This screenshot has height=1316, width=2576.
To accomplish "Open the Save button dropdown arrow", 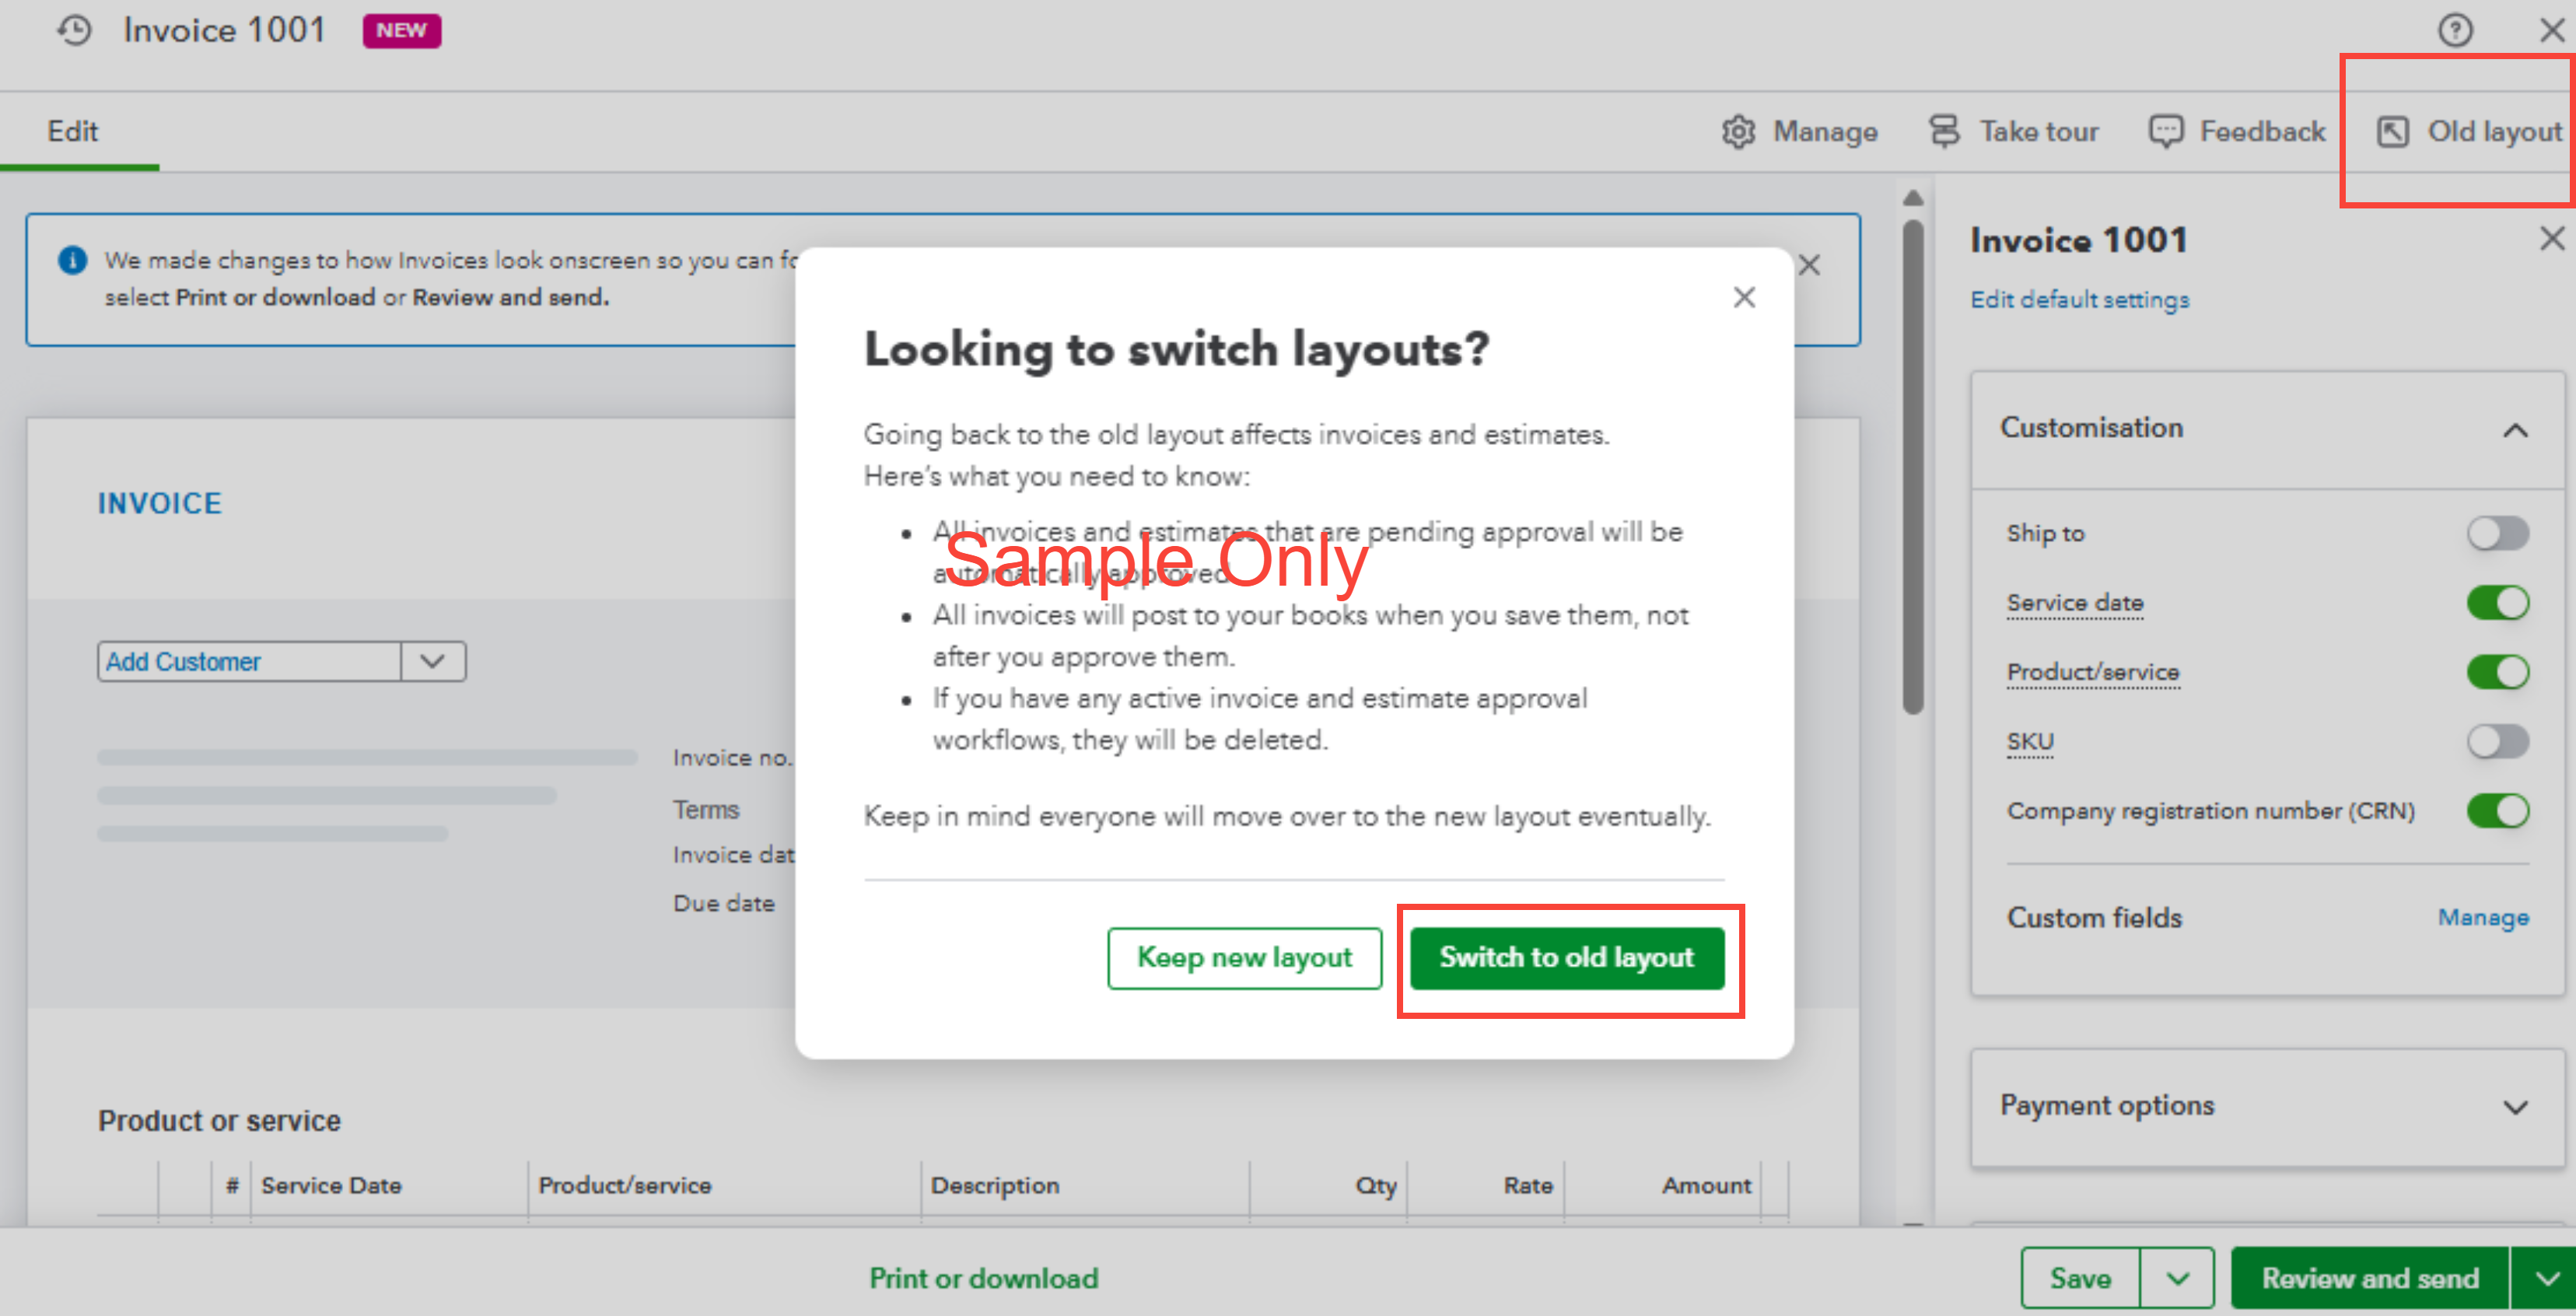I will 2177,1278.
